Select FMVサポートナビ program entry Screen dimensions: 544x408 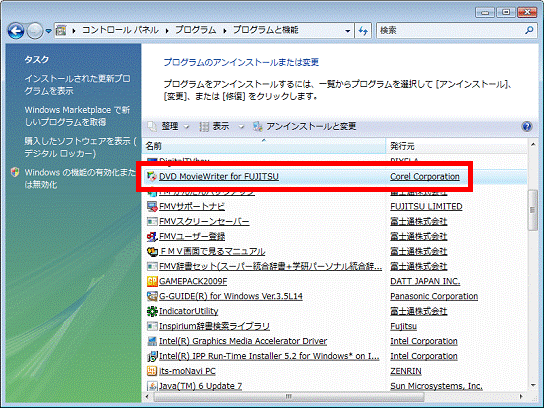pos(192,207)
